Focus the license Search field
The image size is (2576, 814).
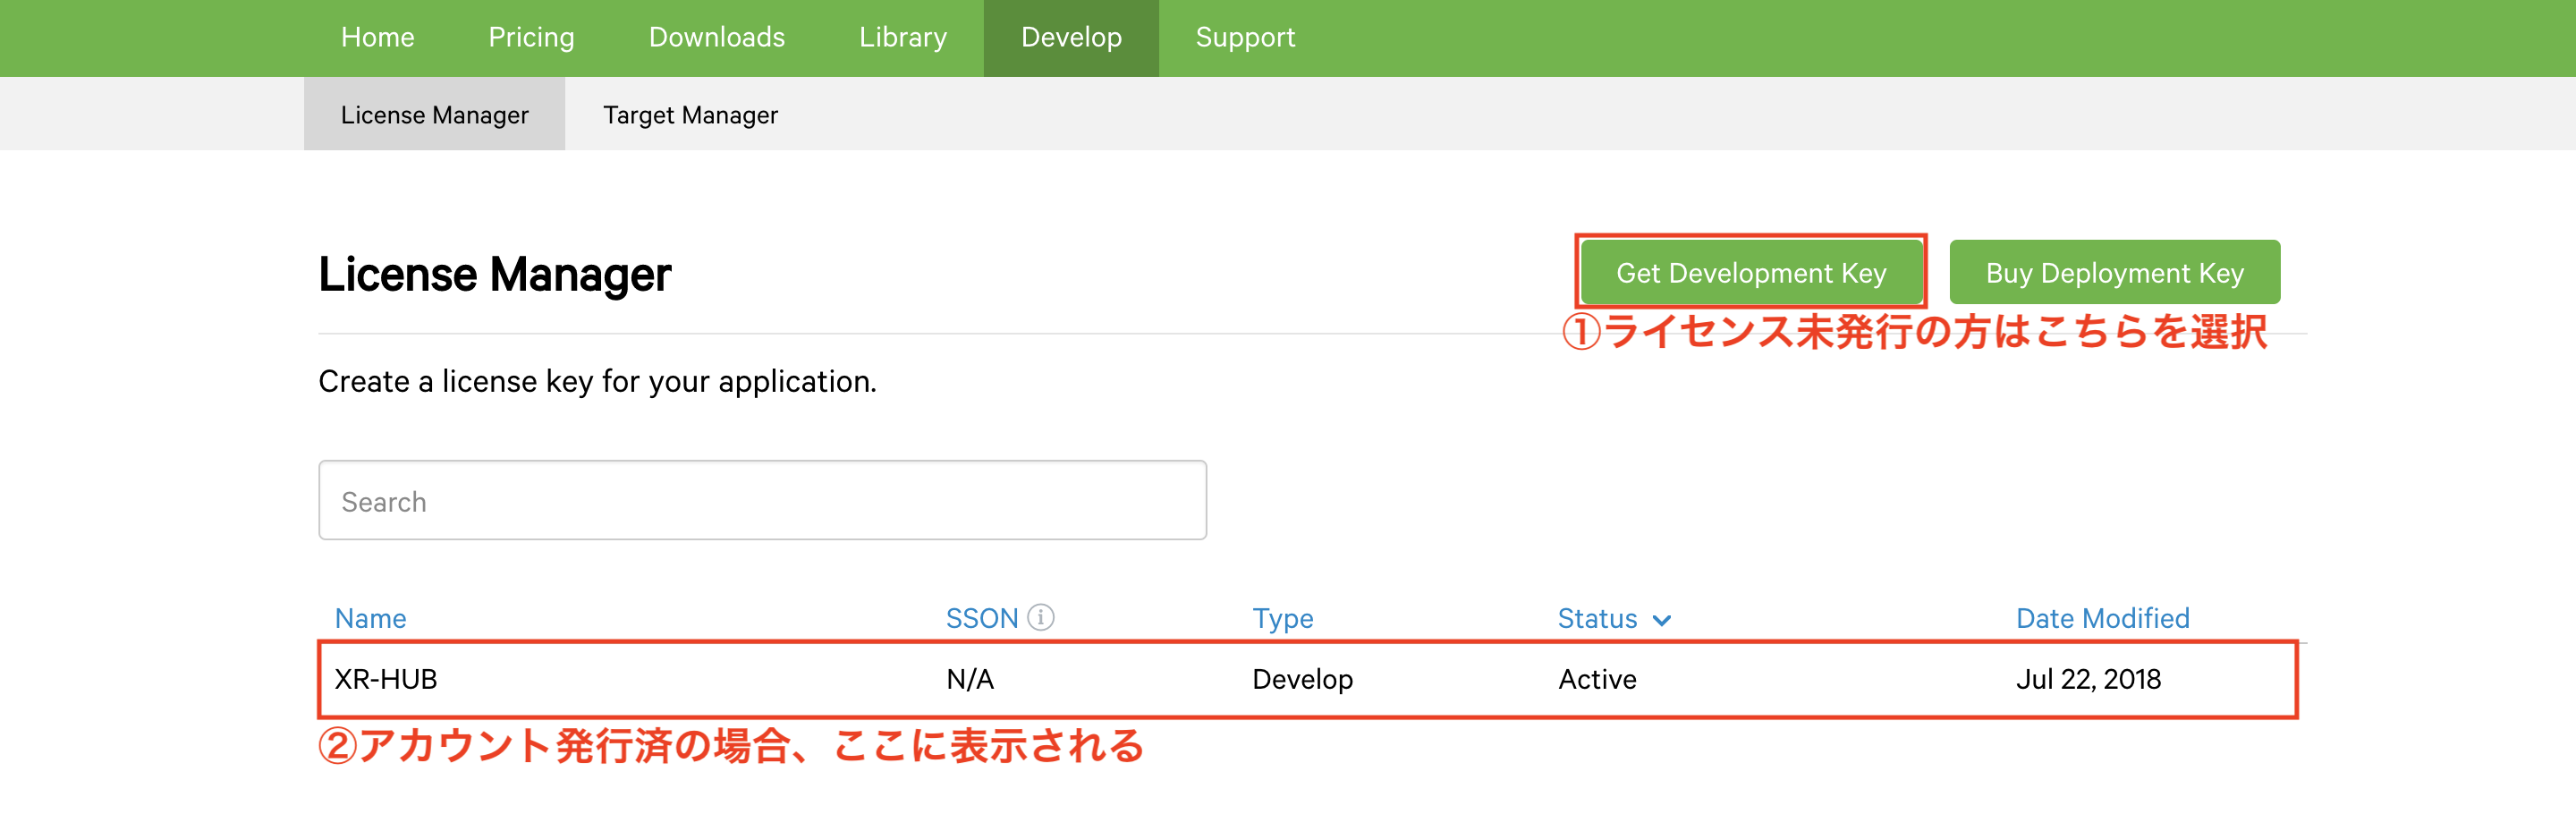[762, 500]
